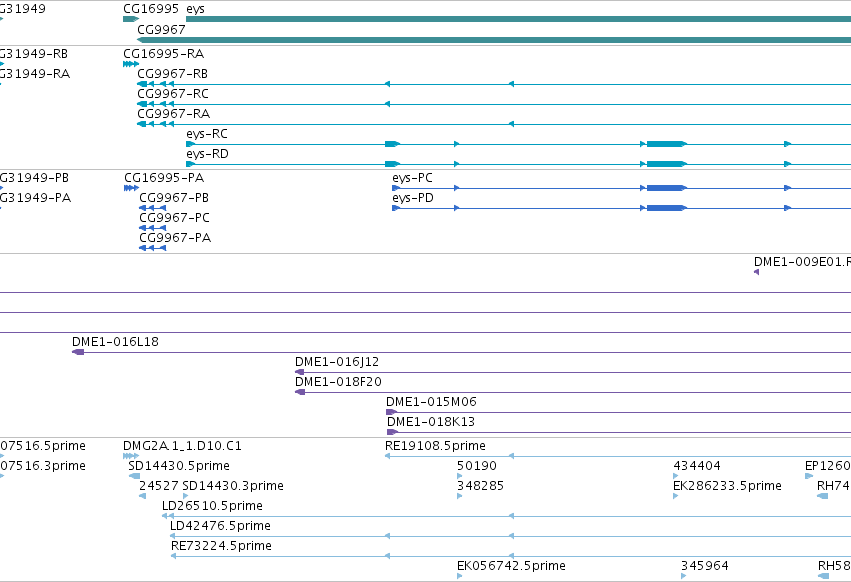Select the EK056742.5prime EST label
Image resolution: width=851 pixels, height=582 pixels.
(511, 566)
